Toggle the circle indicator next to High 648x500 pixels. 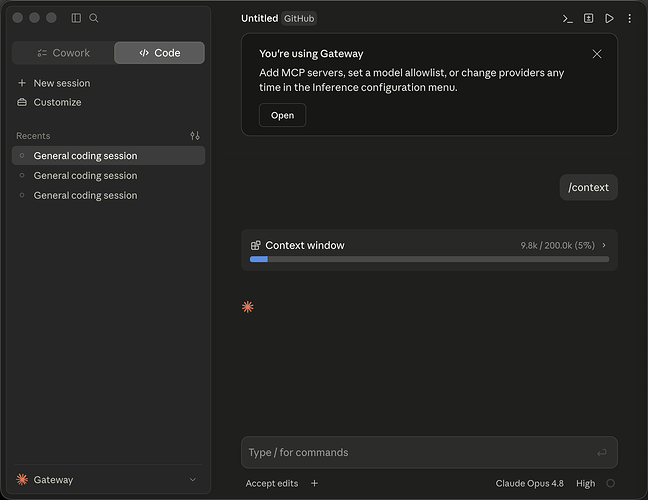pos(610,483)
